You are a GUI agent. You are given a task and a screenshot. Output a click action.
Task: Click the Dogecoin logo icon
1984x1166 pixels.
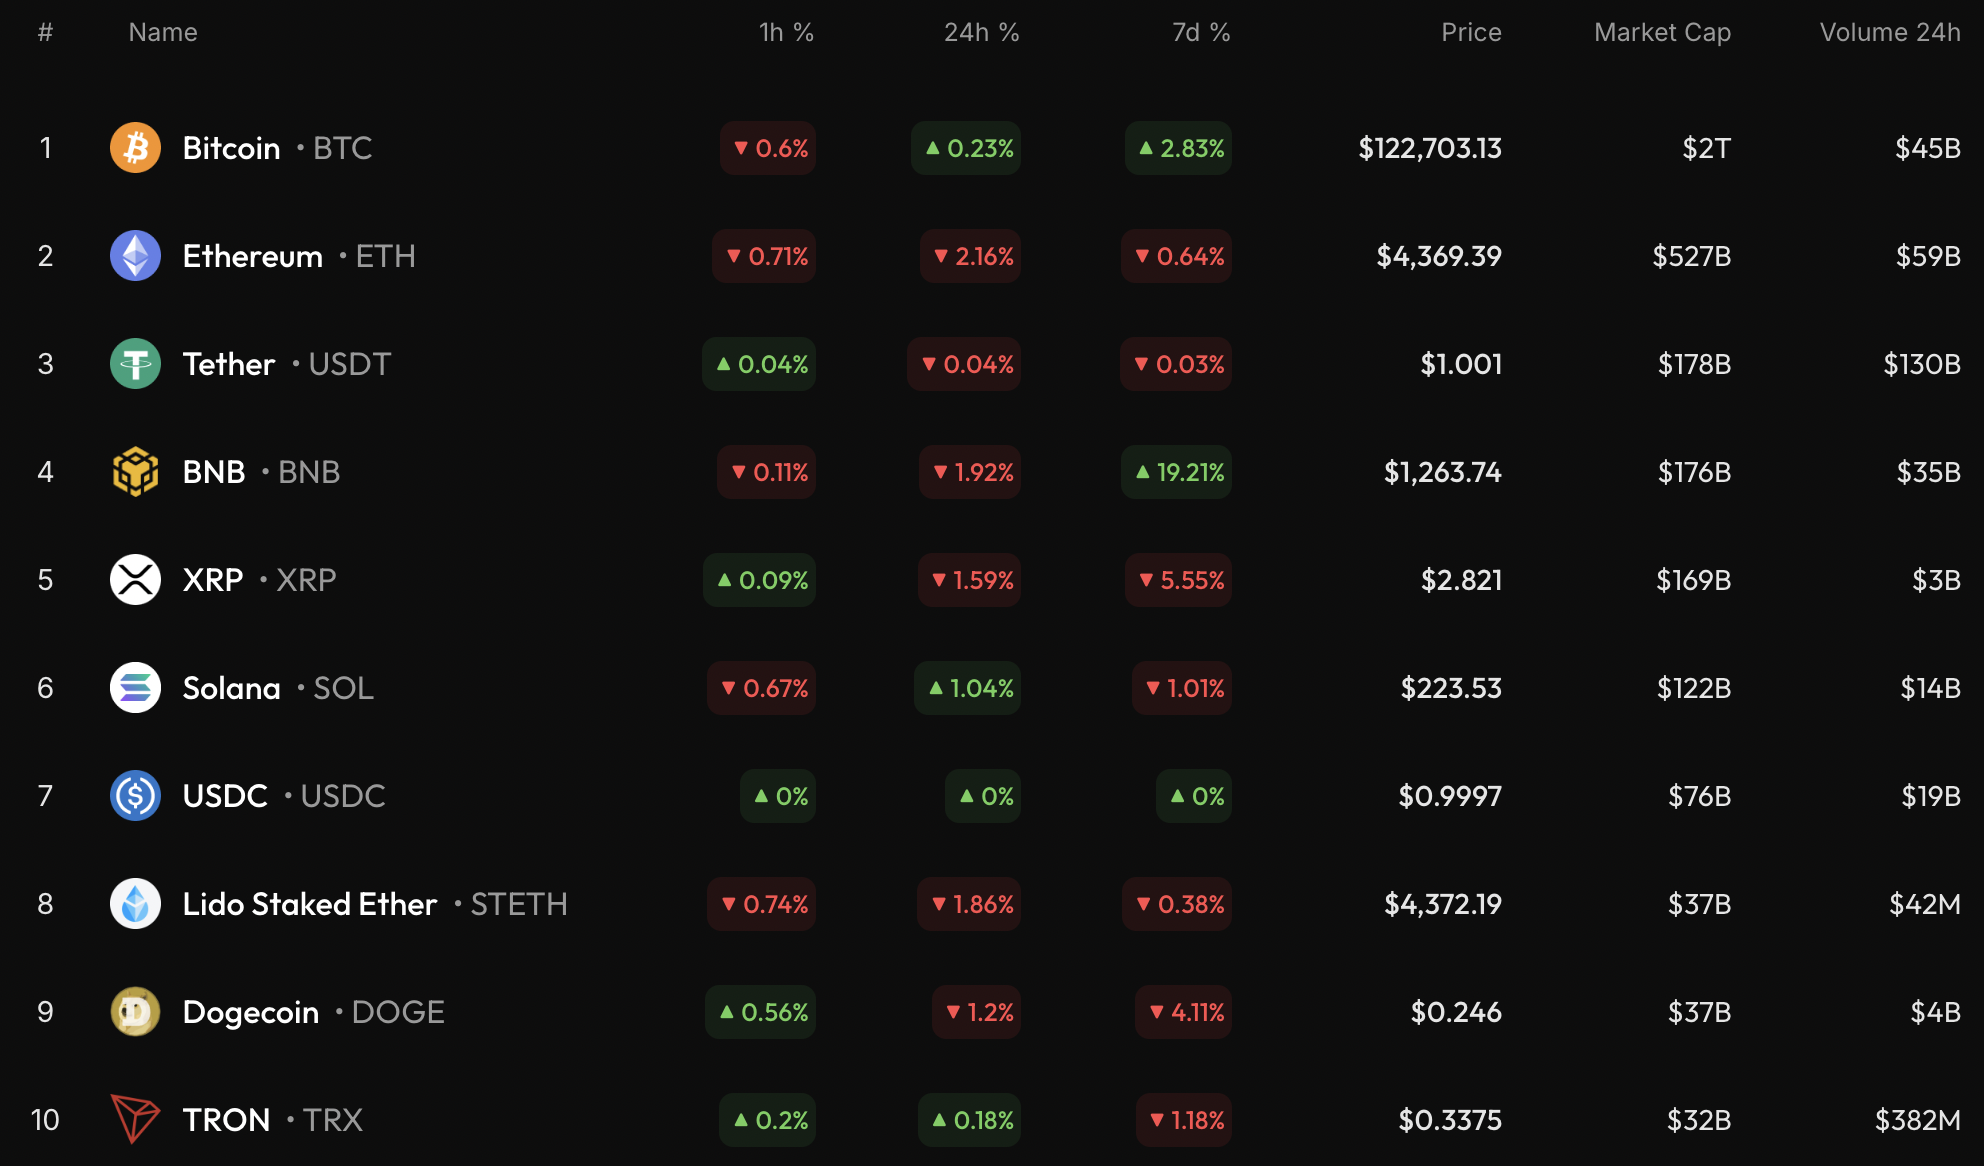coord(135,1012)
